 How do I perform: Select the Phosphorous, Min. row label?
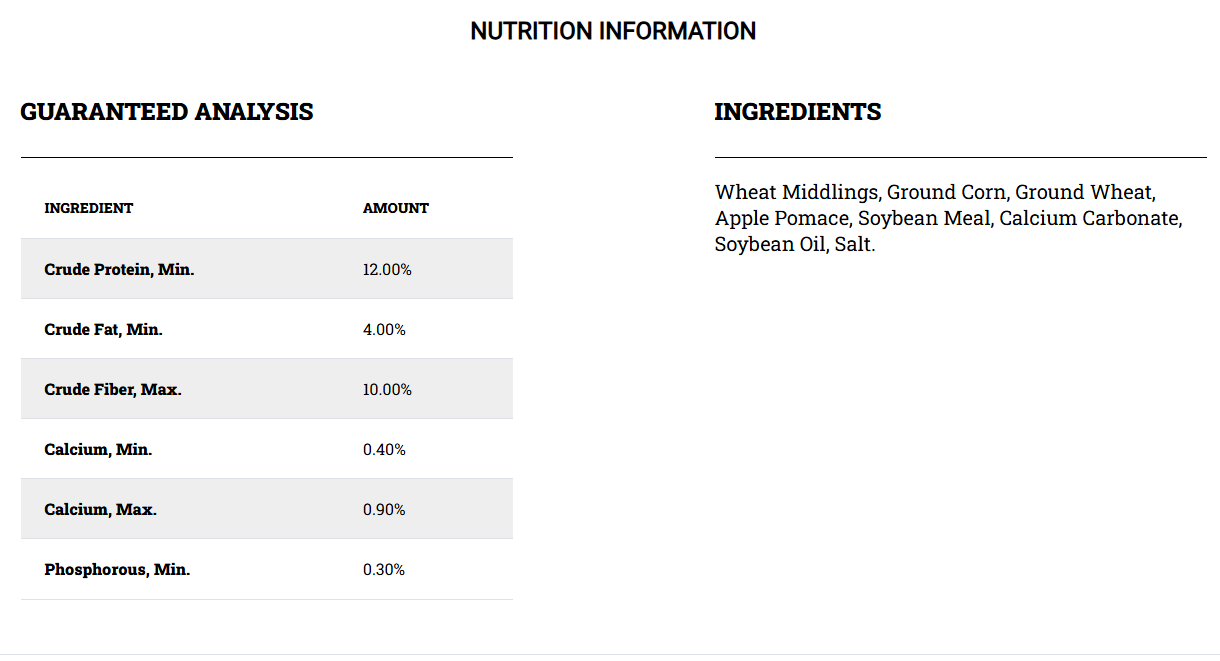click(117, 569)
